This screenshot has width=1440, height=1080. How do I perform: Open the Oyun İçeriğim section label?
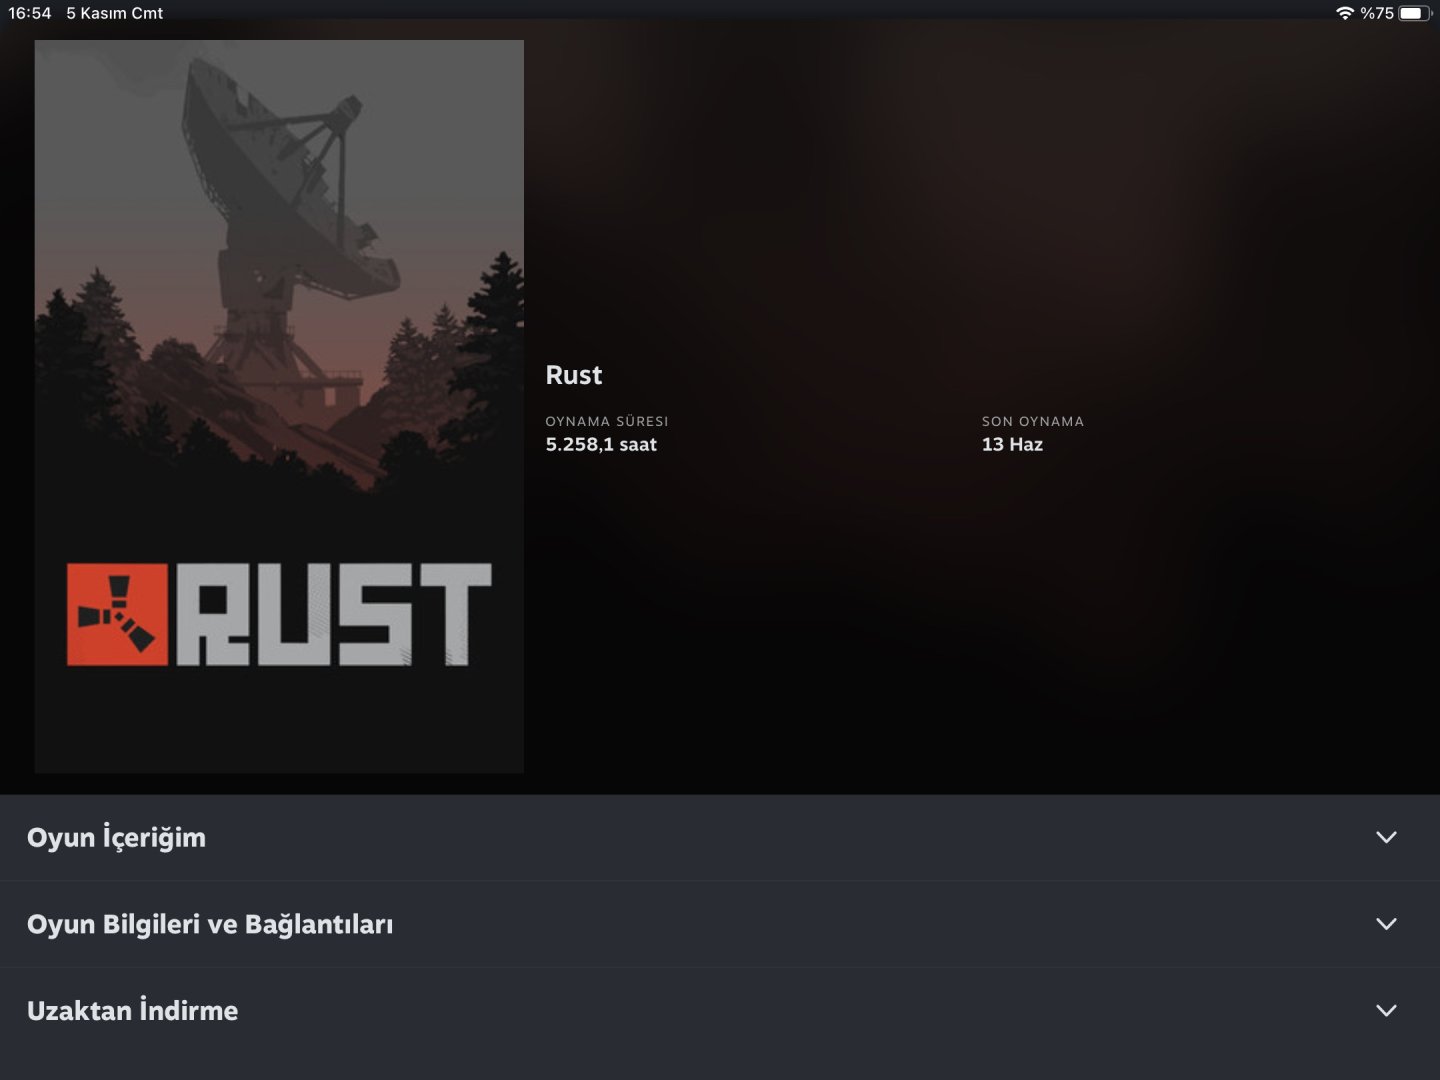tap(116, 838)
